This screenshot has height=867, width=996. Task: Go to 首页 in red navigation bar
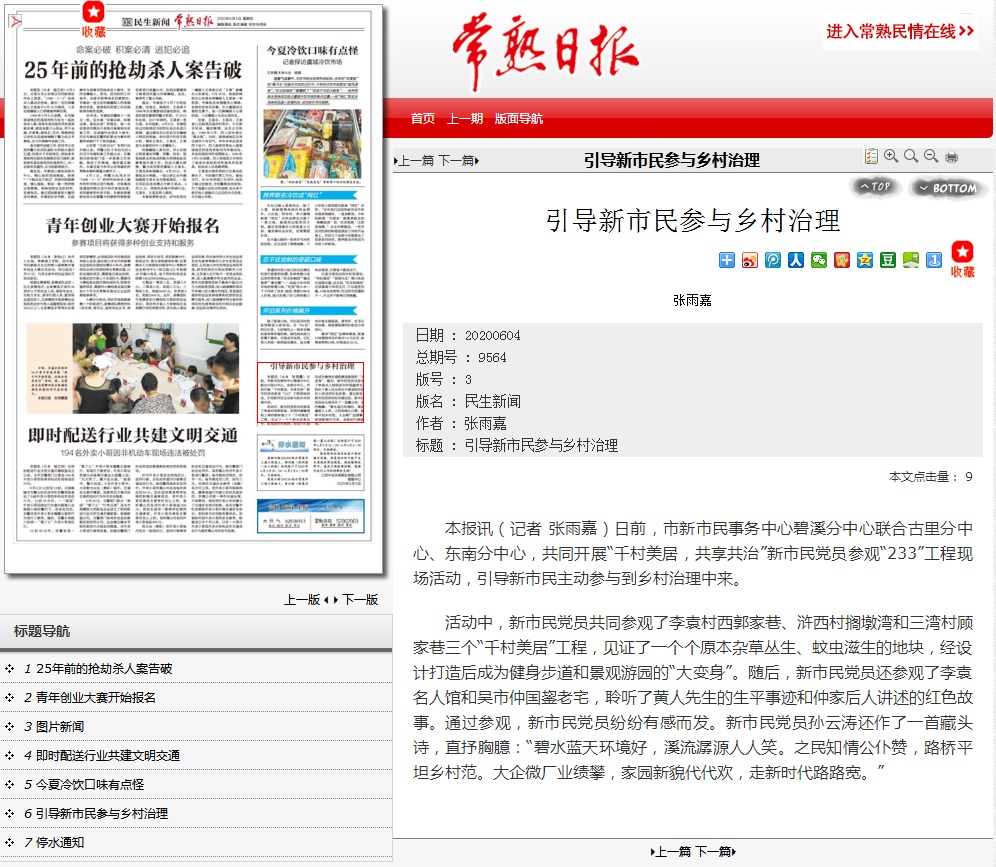coord(422,119)
